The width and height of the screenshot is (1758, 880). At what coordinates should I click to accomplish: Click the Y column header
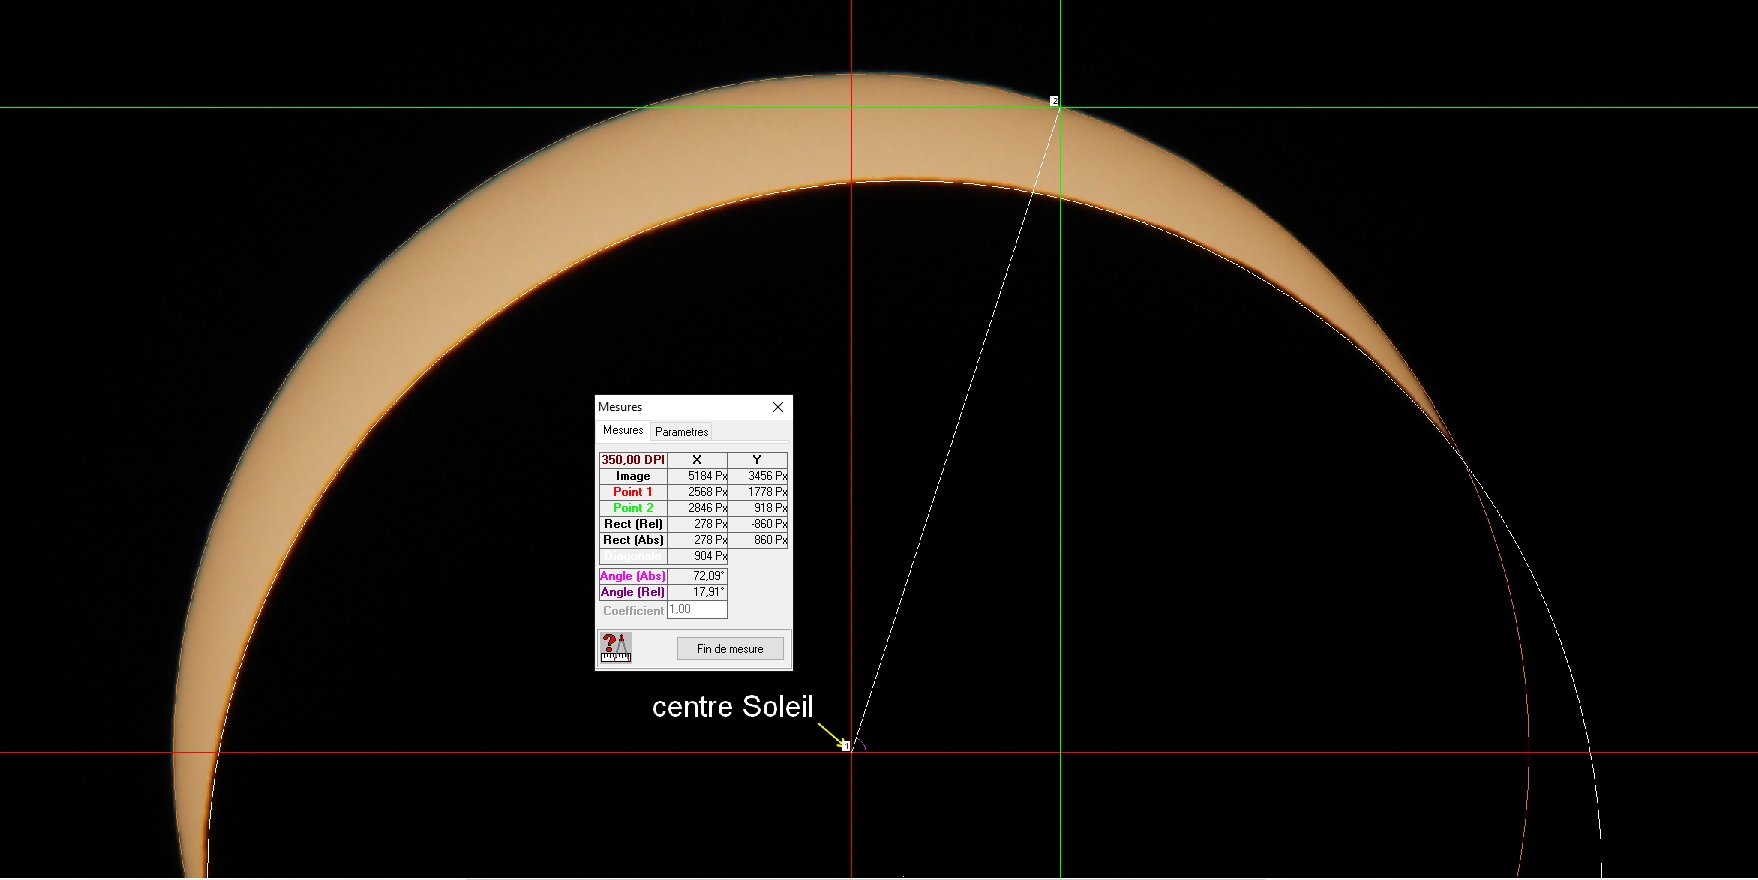tap(757, 460)
